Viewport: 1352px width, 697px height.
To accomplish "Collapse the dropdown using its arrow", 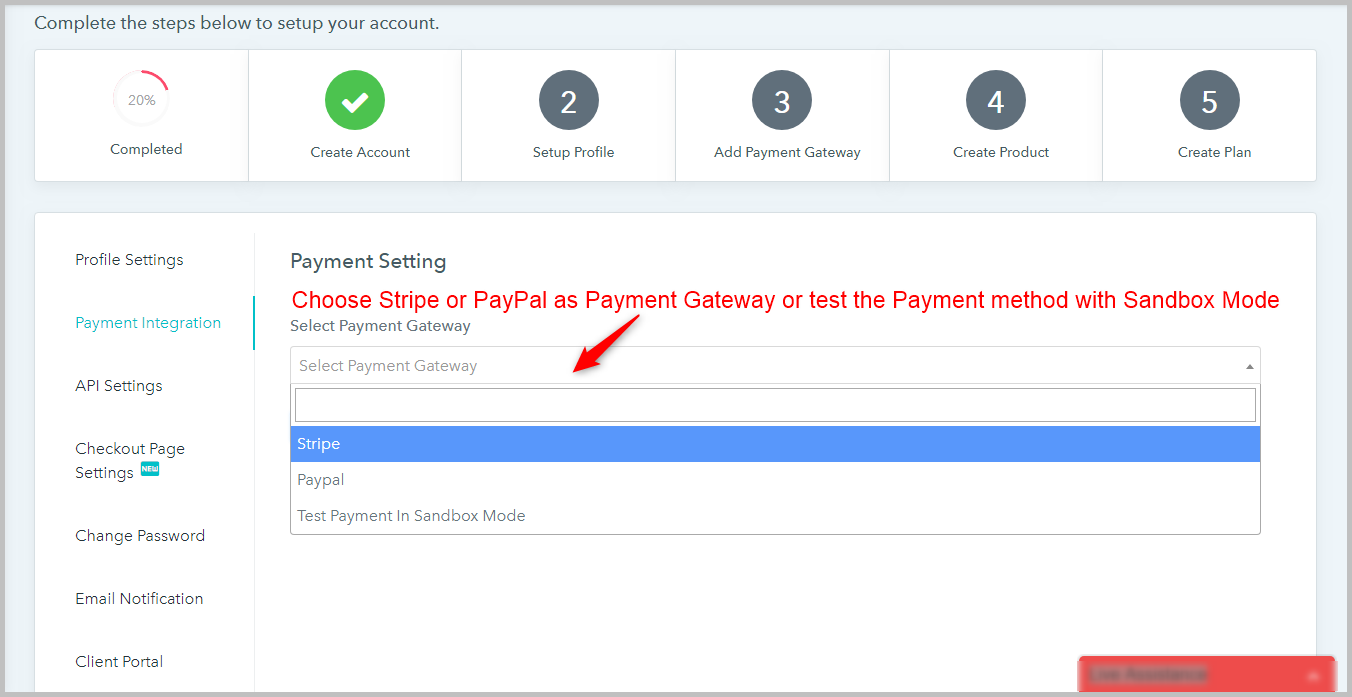I will 1249,366.
